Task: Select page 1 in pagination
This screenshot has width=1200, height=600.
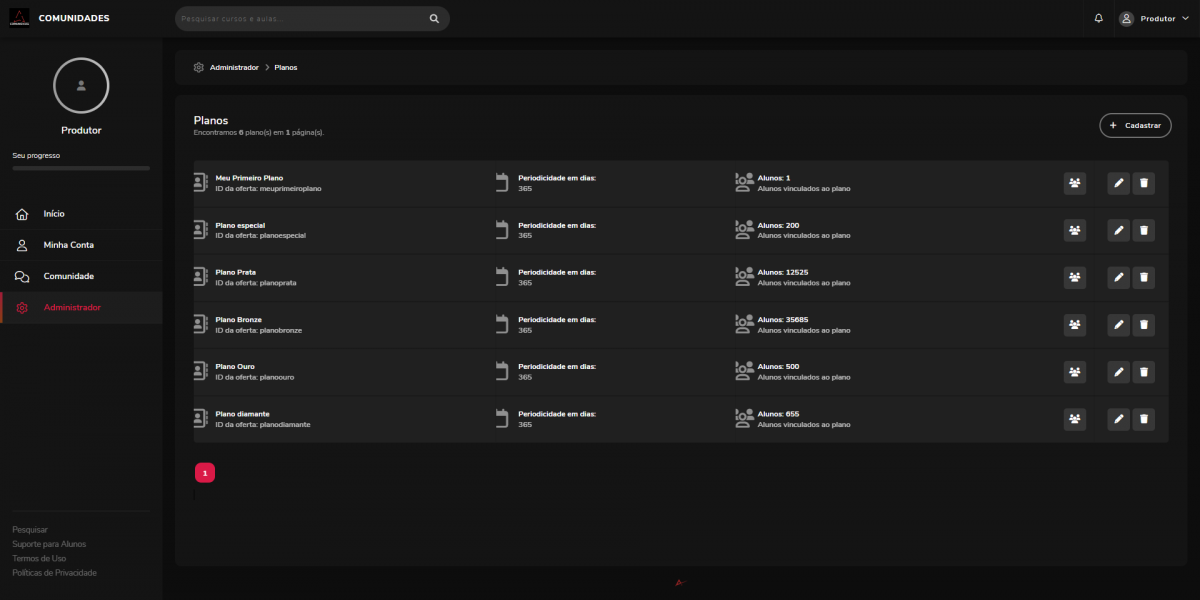Action: click(204, 472)
